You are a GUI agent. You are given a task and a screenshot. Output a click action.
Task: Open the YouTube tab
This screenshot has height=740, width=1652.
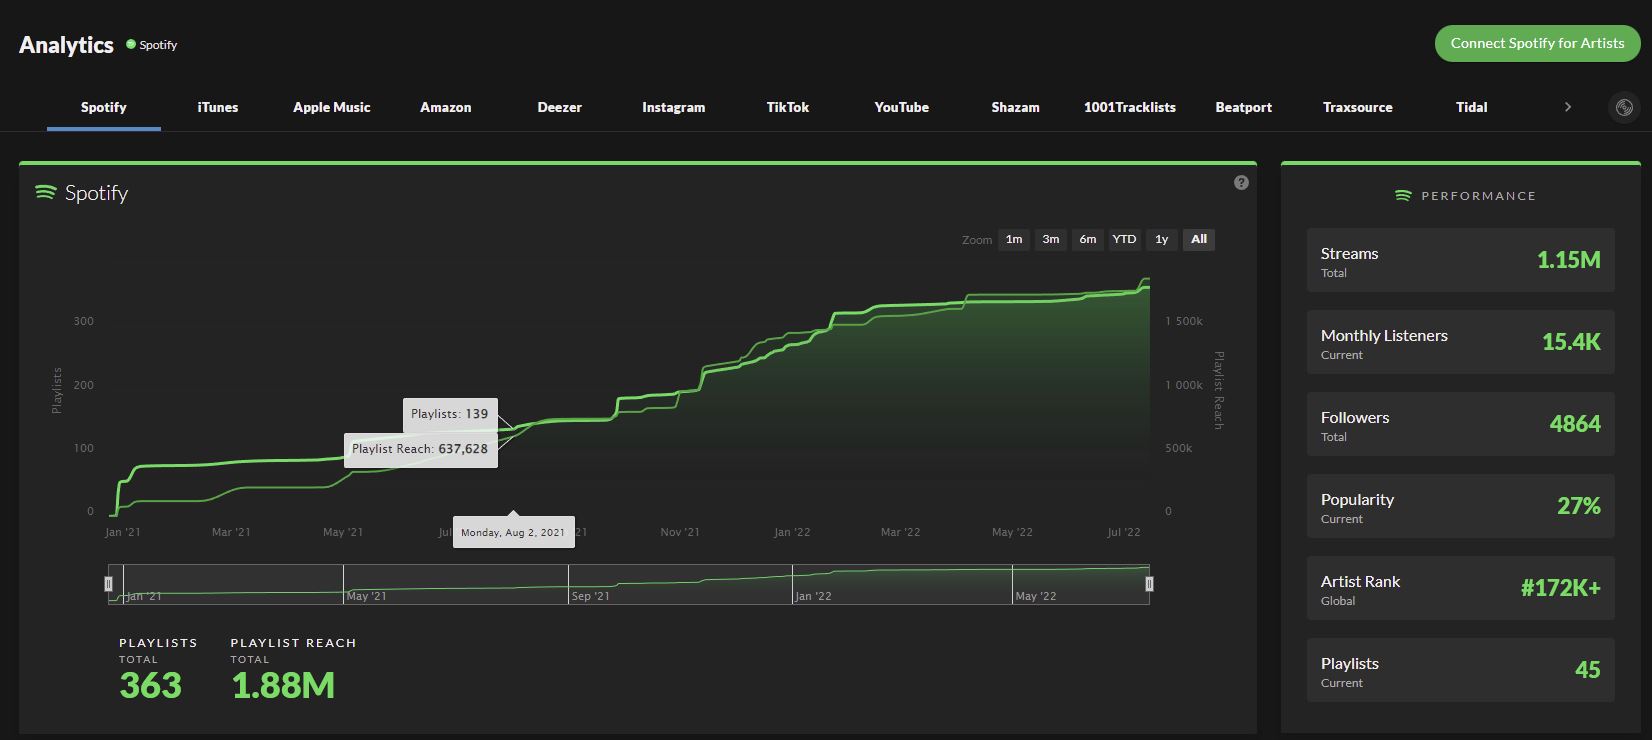point(902,107)
